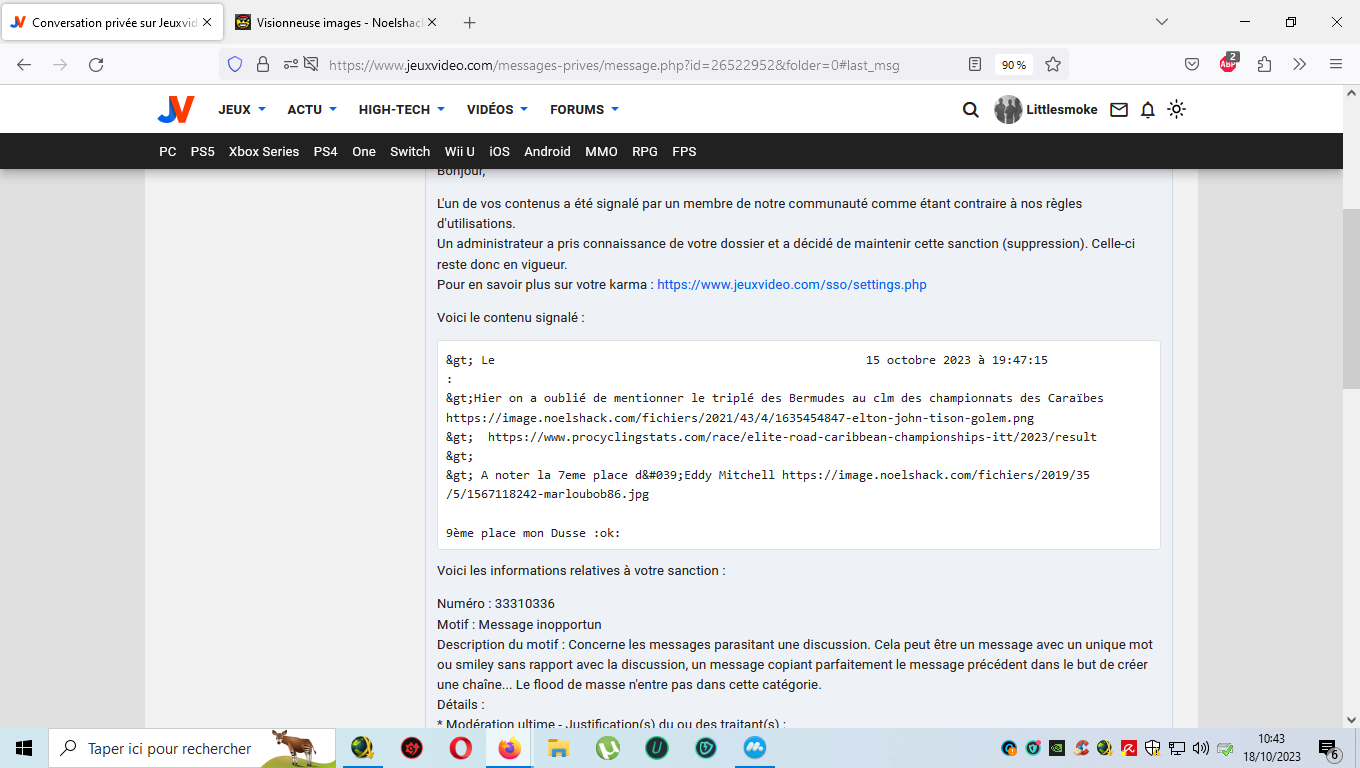Open the Firefox hamburger menu

(x=1335, y=65)
